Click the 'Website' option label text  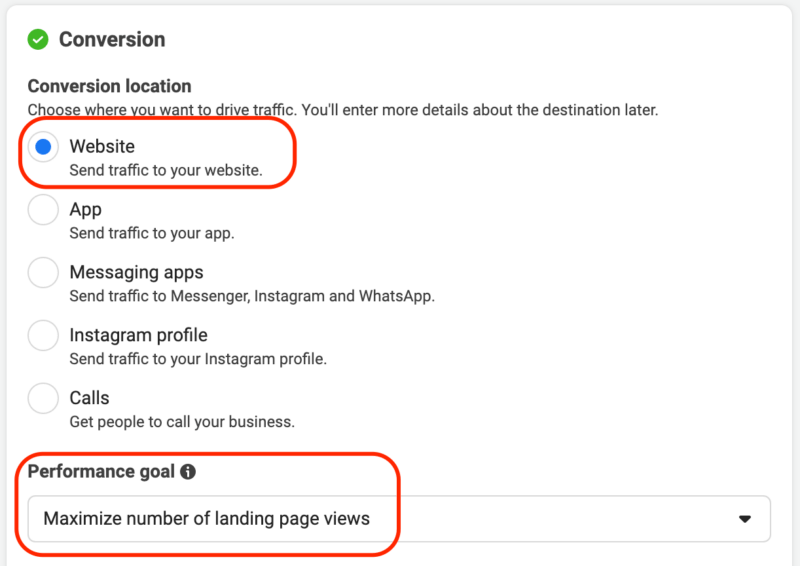tap(102, 147)
